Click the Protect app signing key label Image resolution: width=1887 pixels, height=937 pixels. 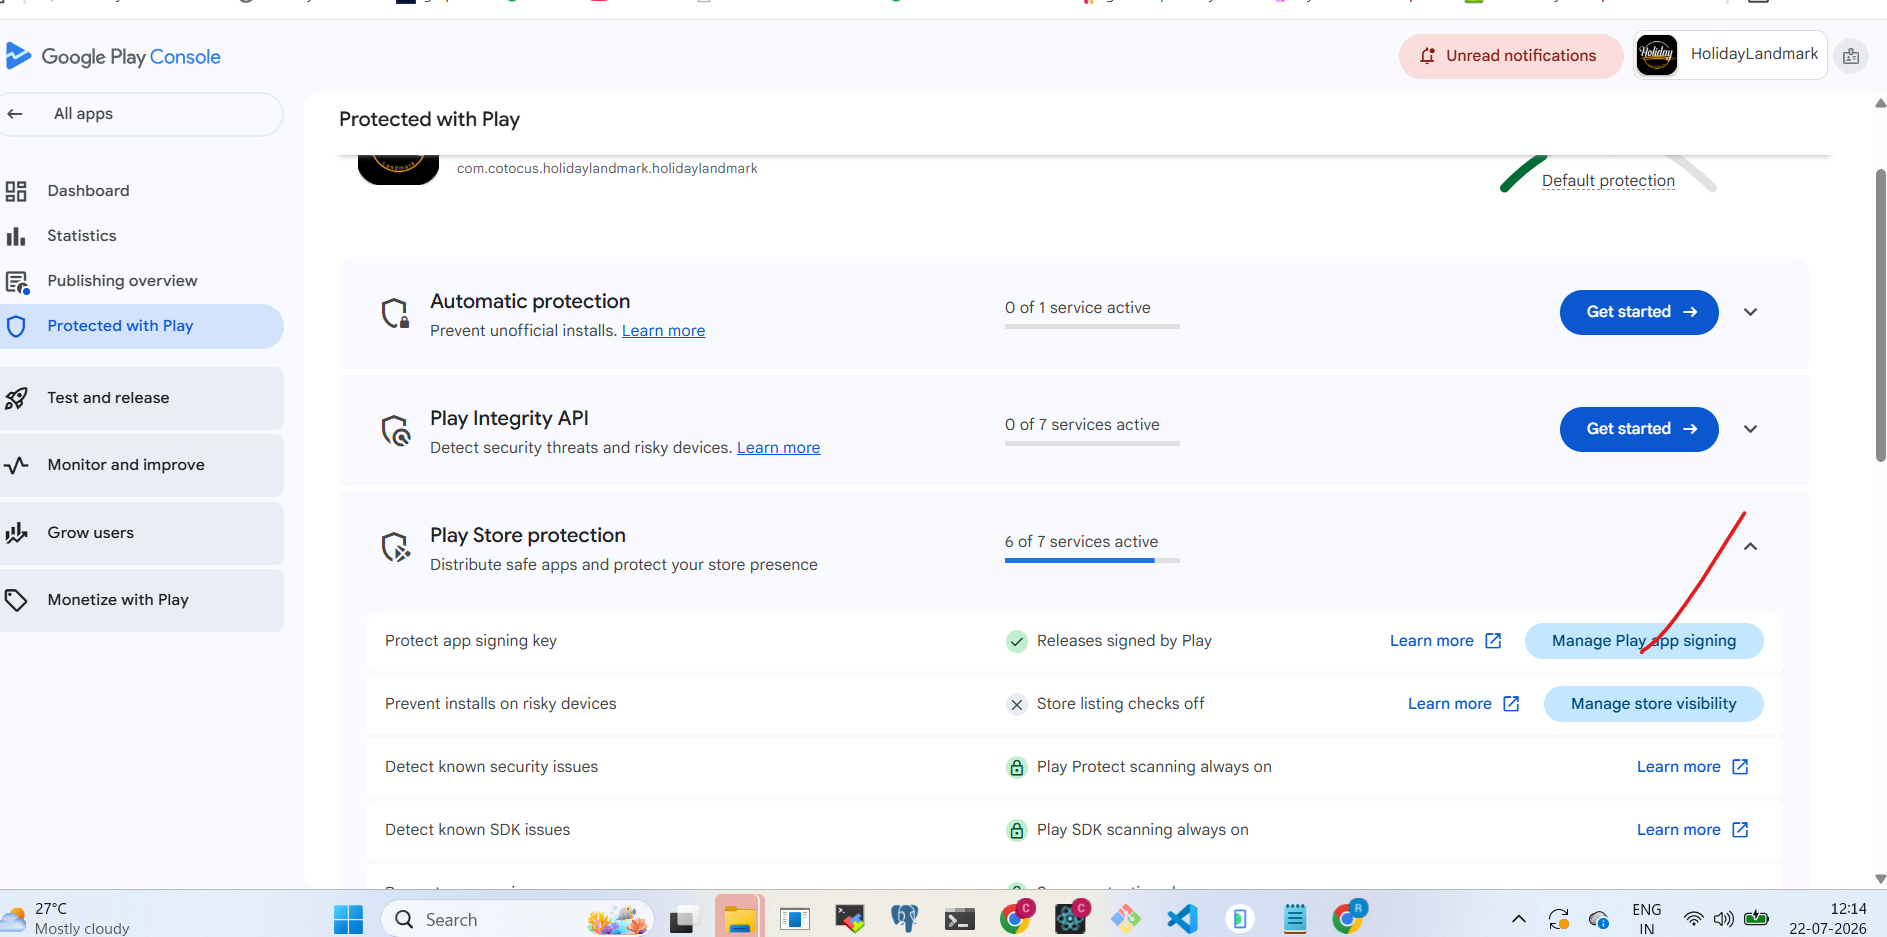point(471,641)
